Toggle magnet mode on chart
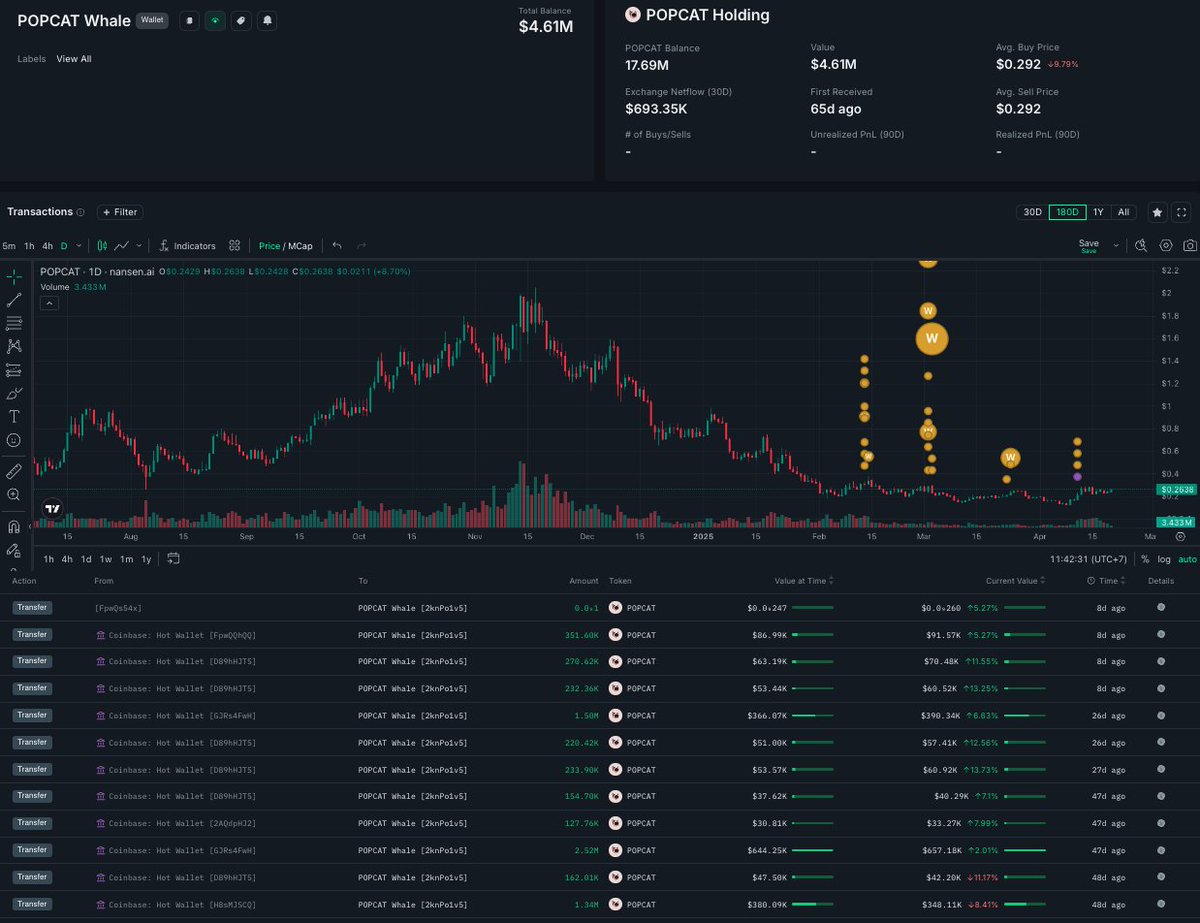This screenshot has height=923, width=1200. (x=14, y=526)
